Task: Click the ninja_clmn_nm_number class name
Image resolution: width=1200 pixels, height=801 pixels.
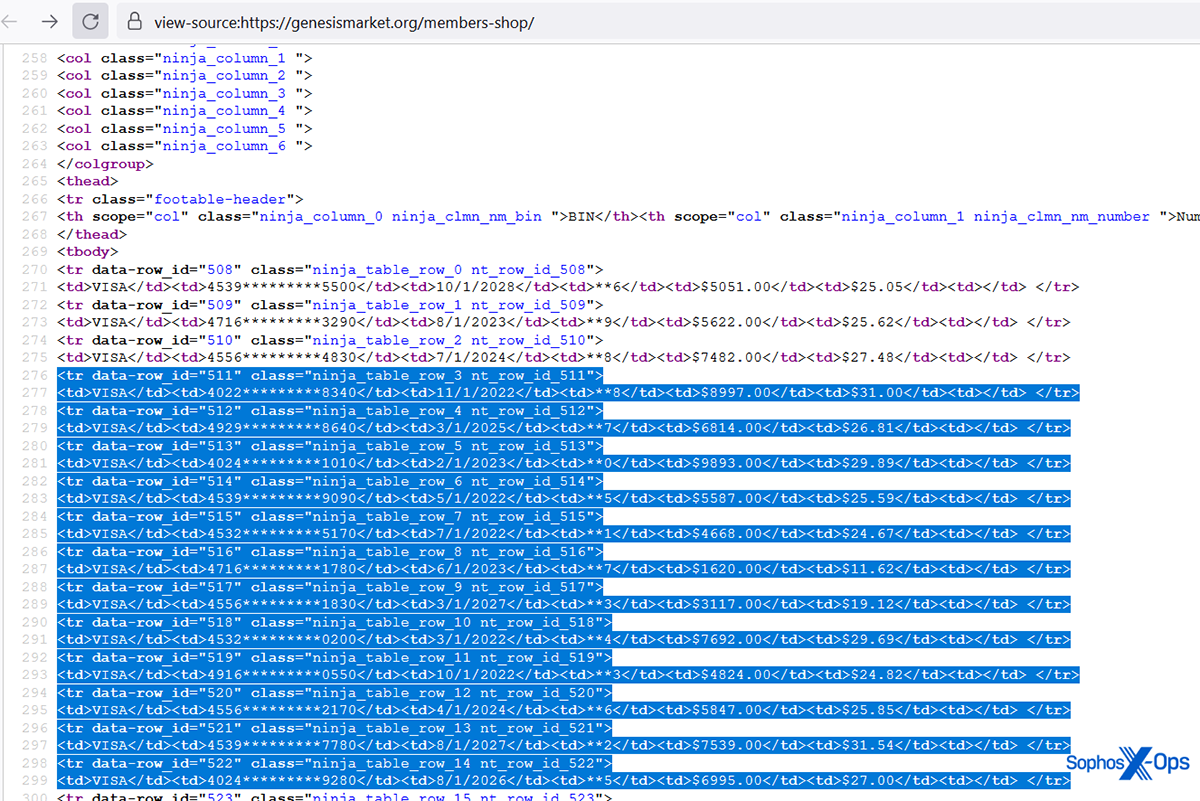Action: [x=1063, y=216]
